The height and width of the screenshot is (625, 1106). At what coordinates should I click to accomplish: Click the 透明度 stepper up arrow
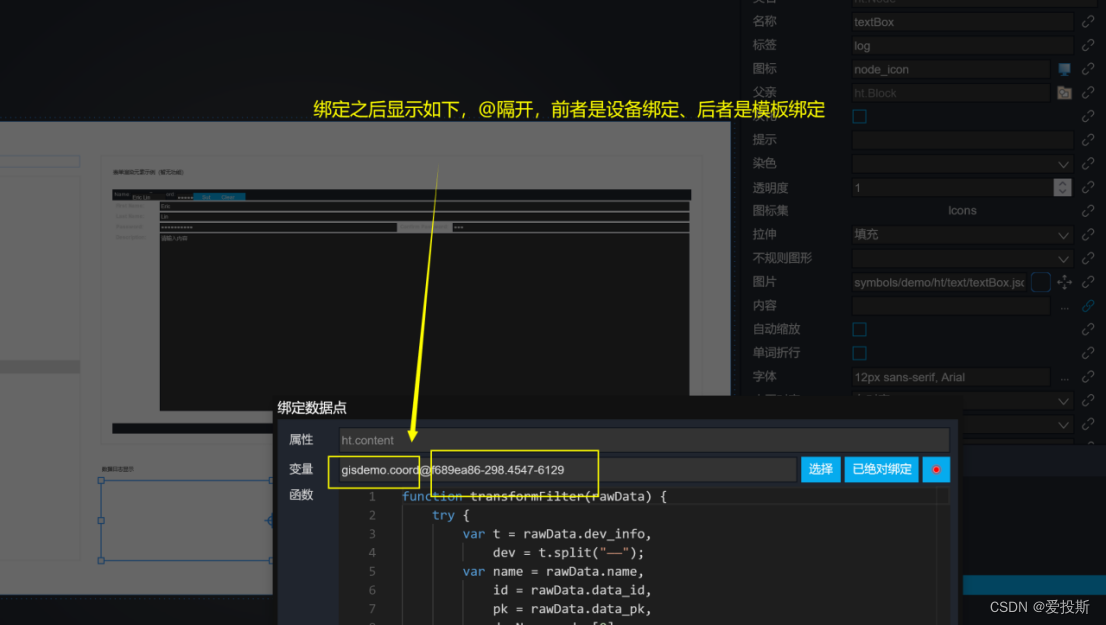coord(1063,183)
